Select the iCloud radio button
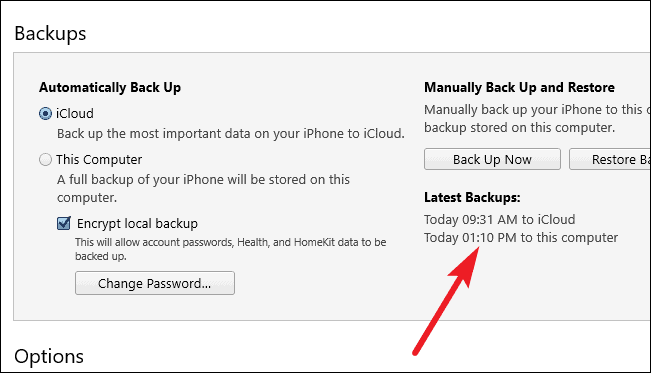651x373 pixels. click(x=45, y=113)
